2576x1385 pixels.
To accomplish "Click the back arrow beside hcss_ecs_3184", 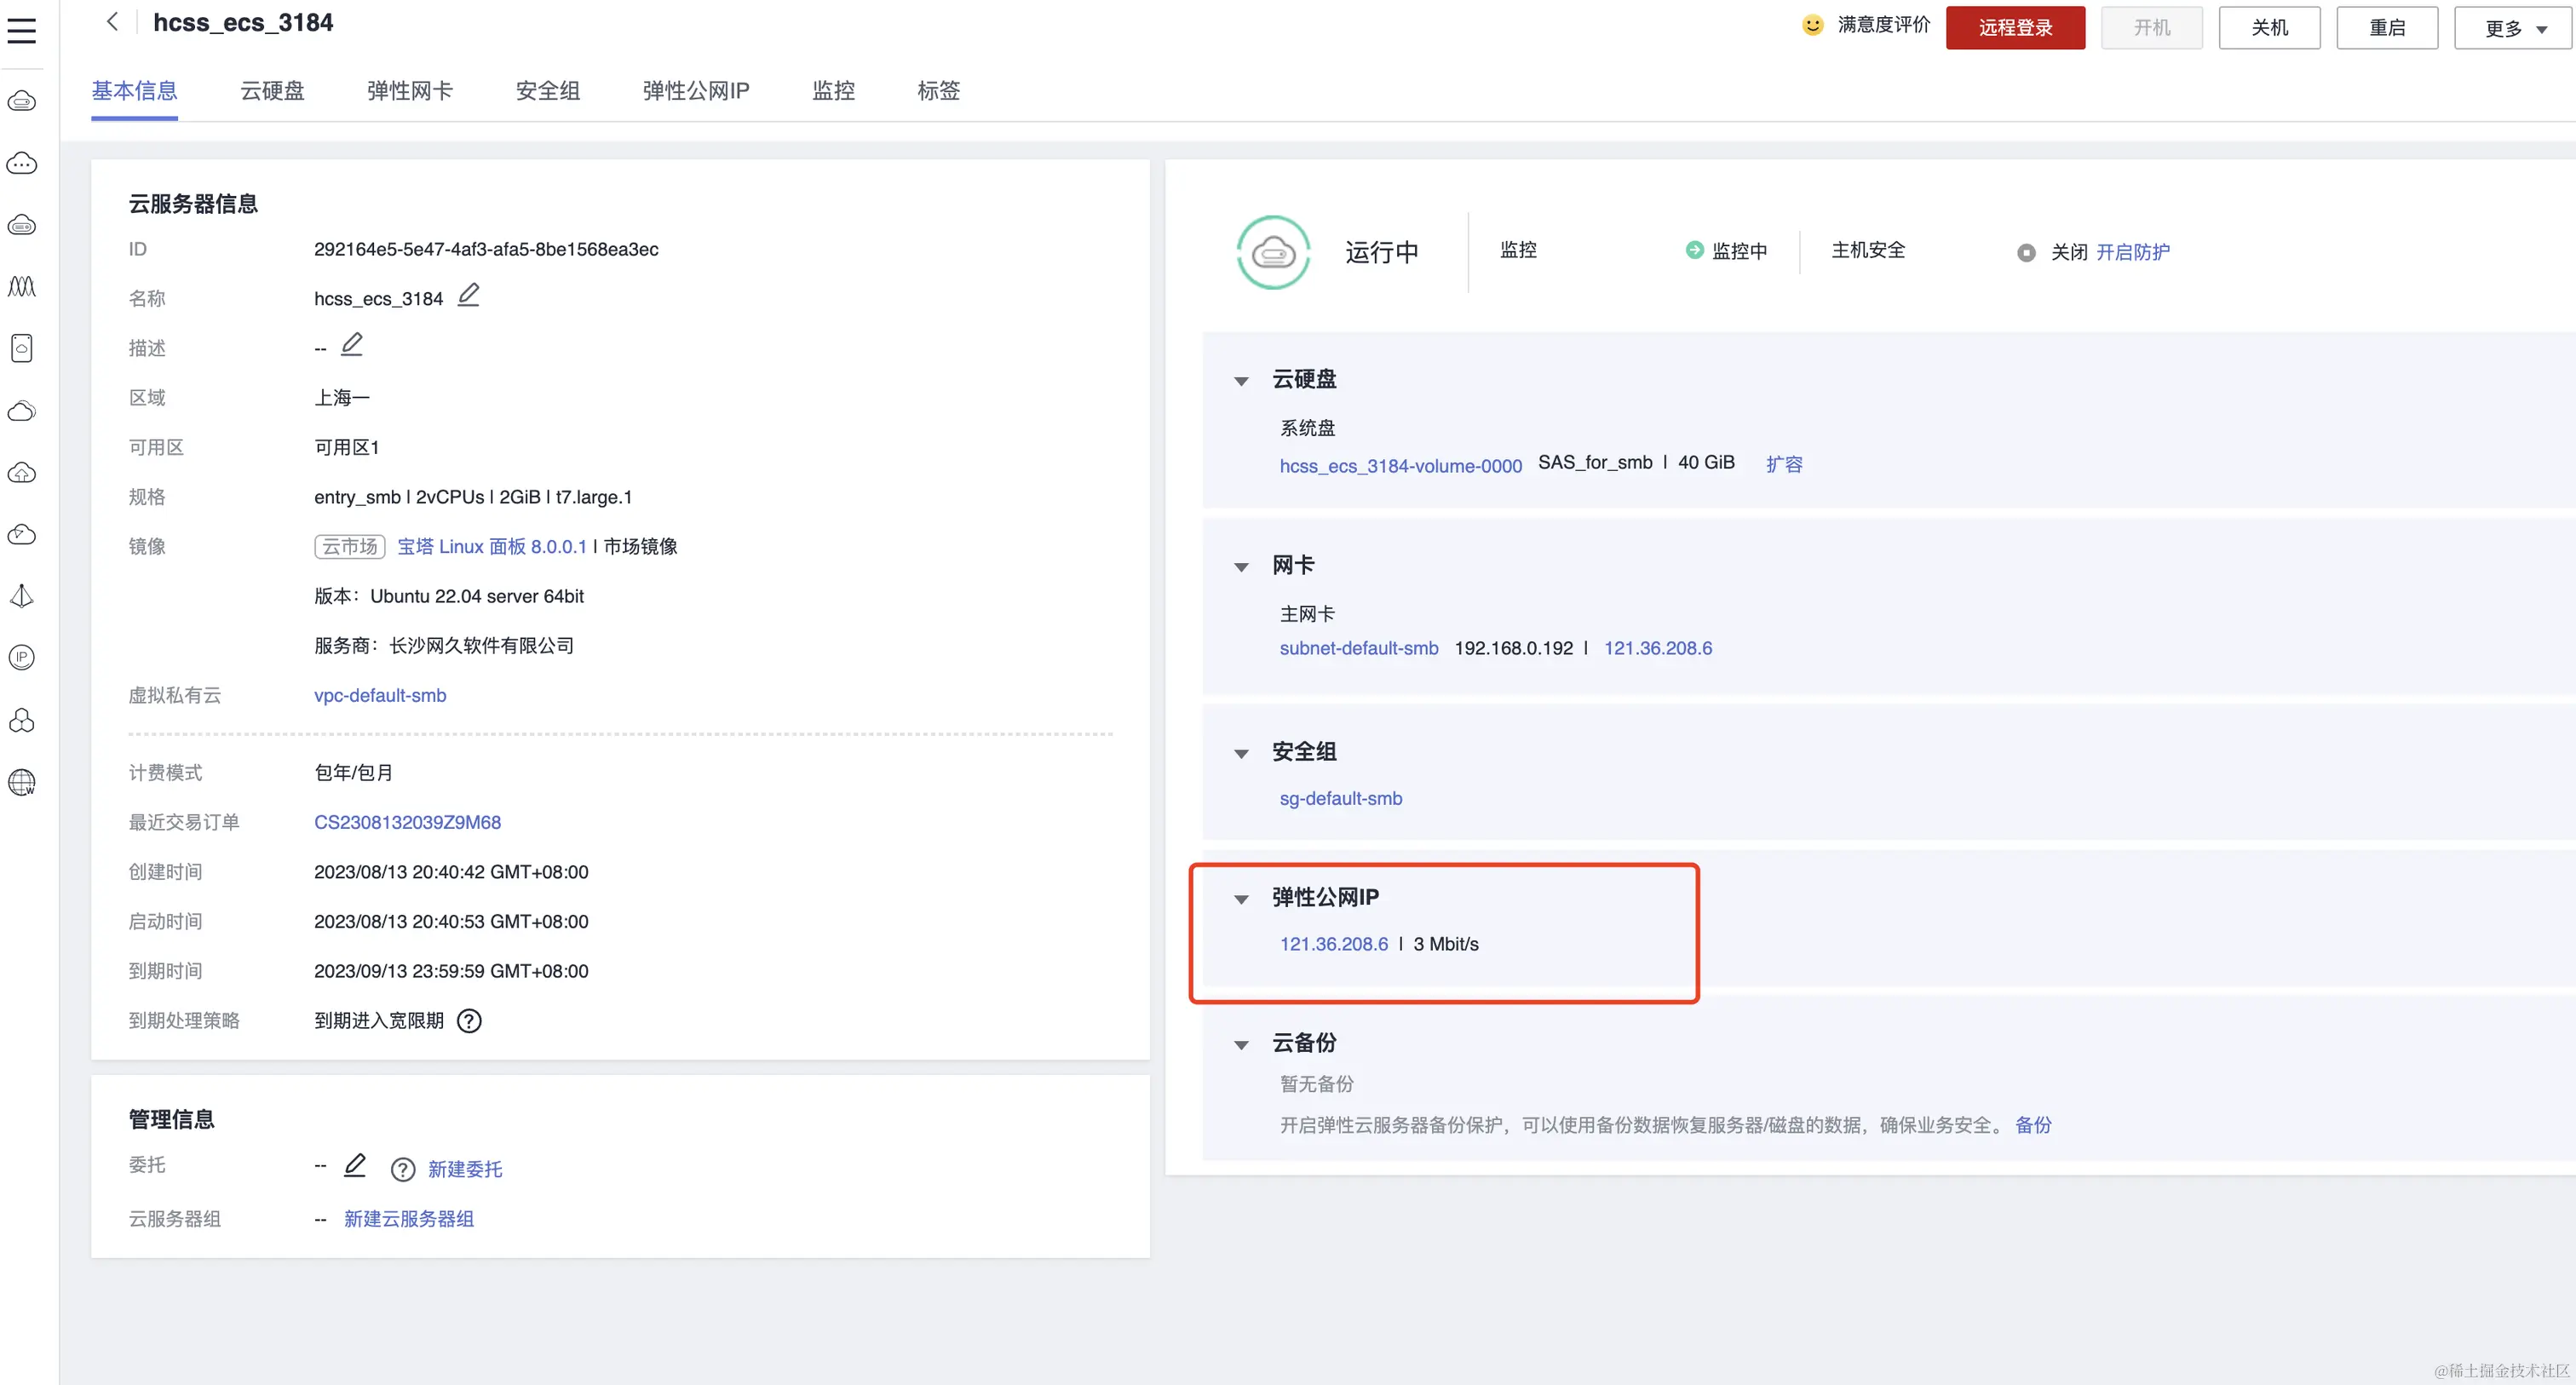I will [112, 22].
